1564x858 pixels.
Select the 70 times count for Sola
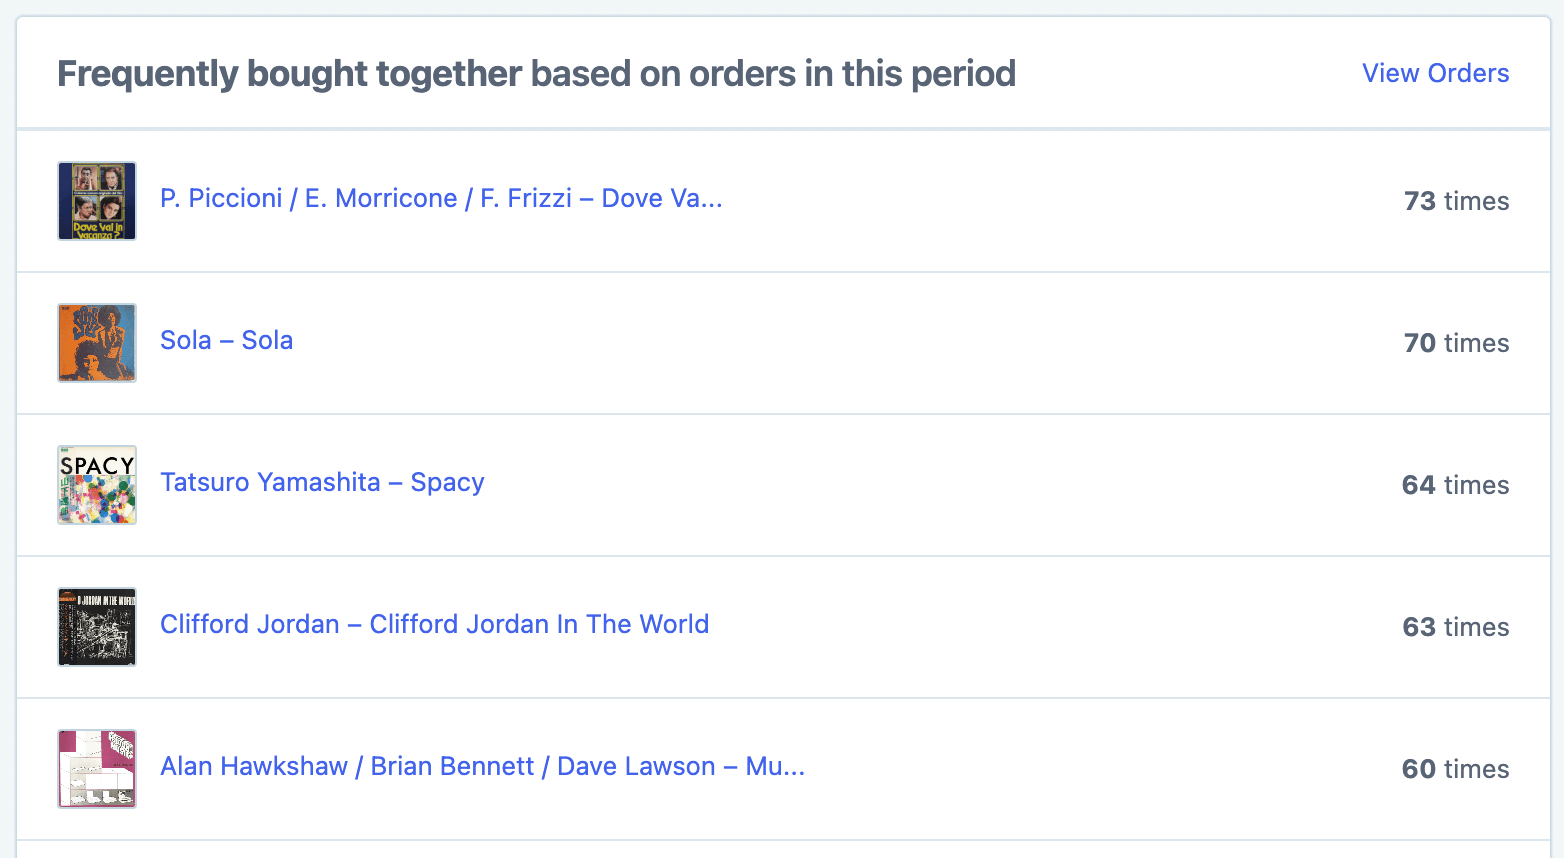(x=1456, y=343)
